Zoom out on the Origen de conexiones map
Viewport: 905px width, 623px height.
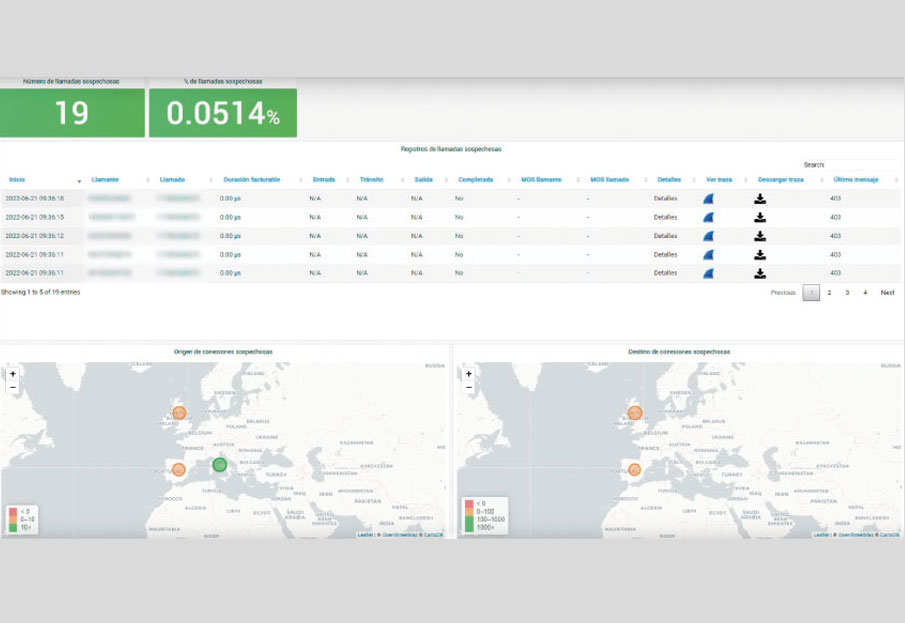[13, 387]
